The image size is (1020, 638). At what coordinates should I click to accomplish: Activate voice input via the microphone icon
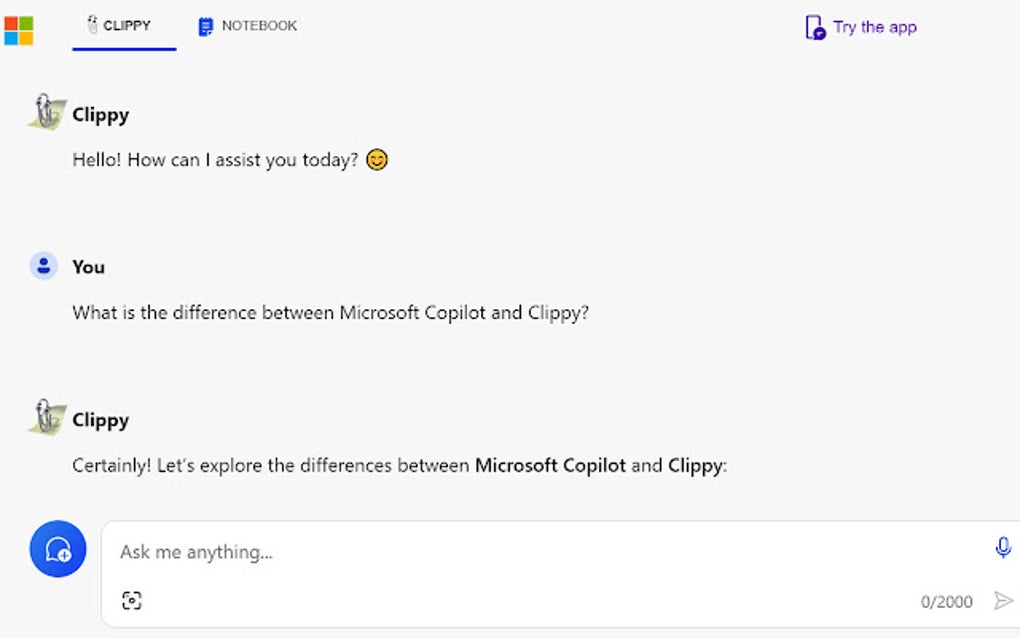[1003, 549]
